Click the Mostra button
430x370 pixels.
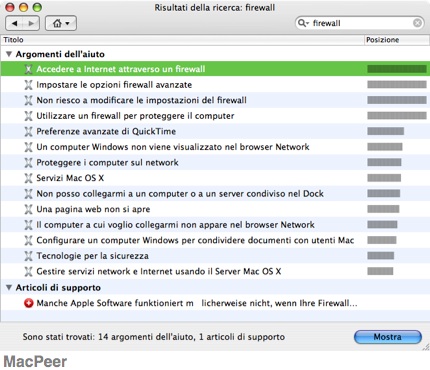click(x=388, y=337)
